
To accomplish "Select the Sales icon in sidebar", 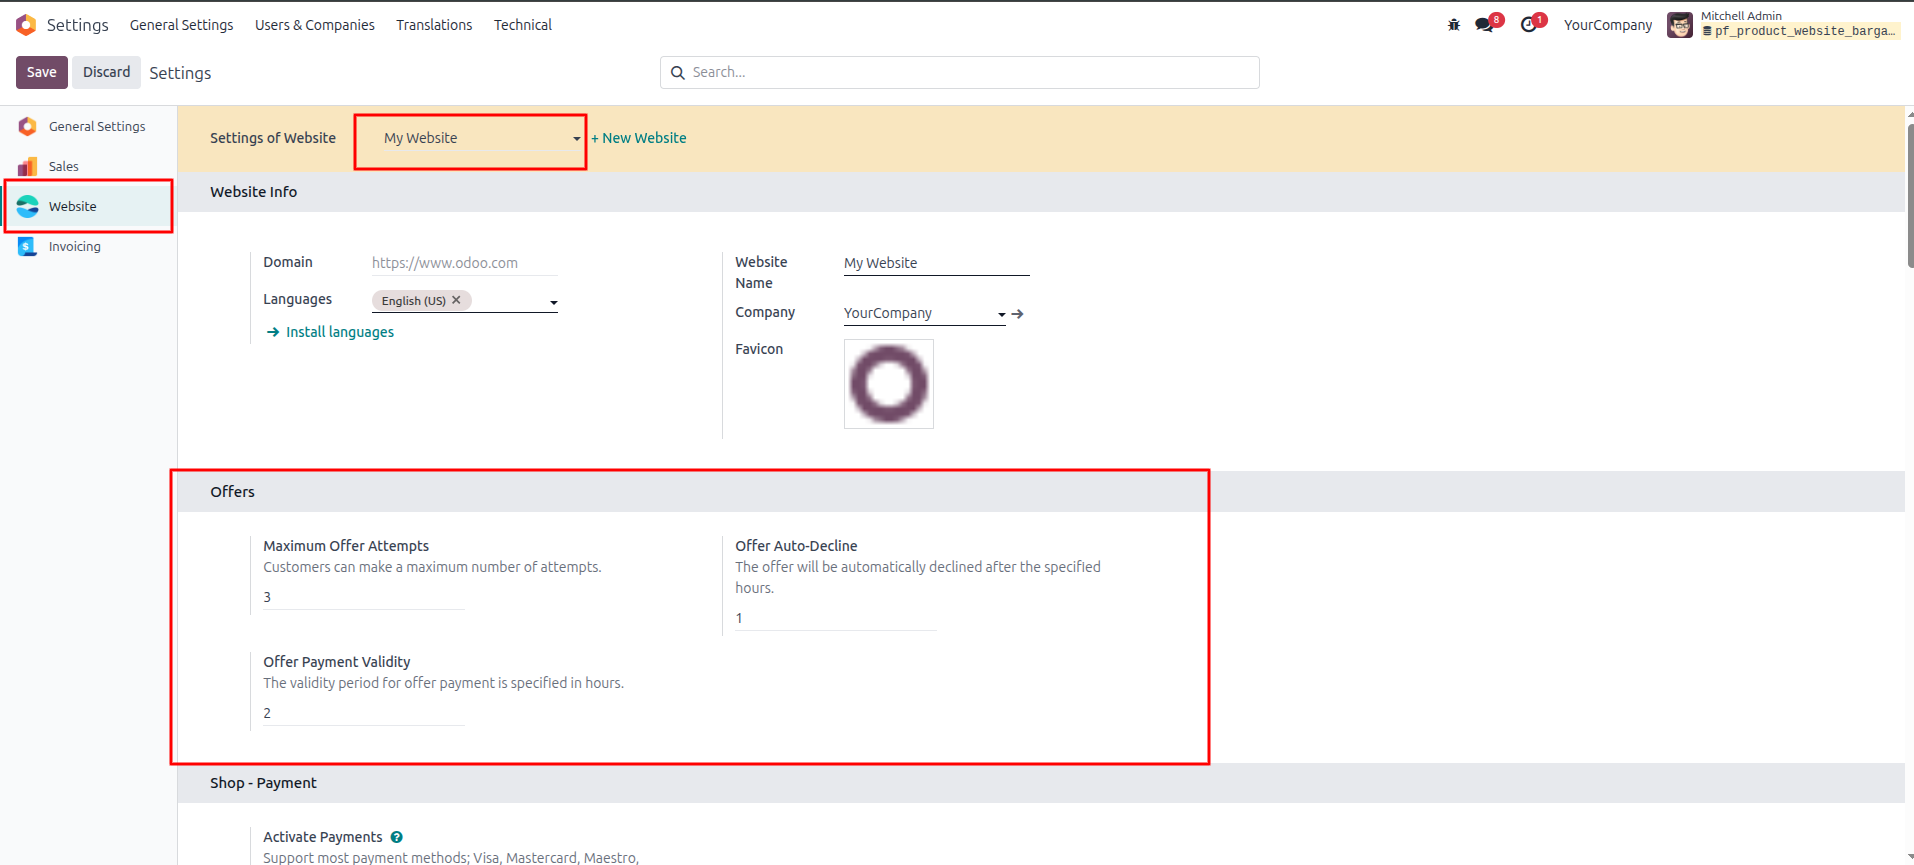I will [x=28, y=166].
